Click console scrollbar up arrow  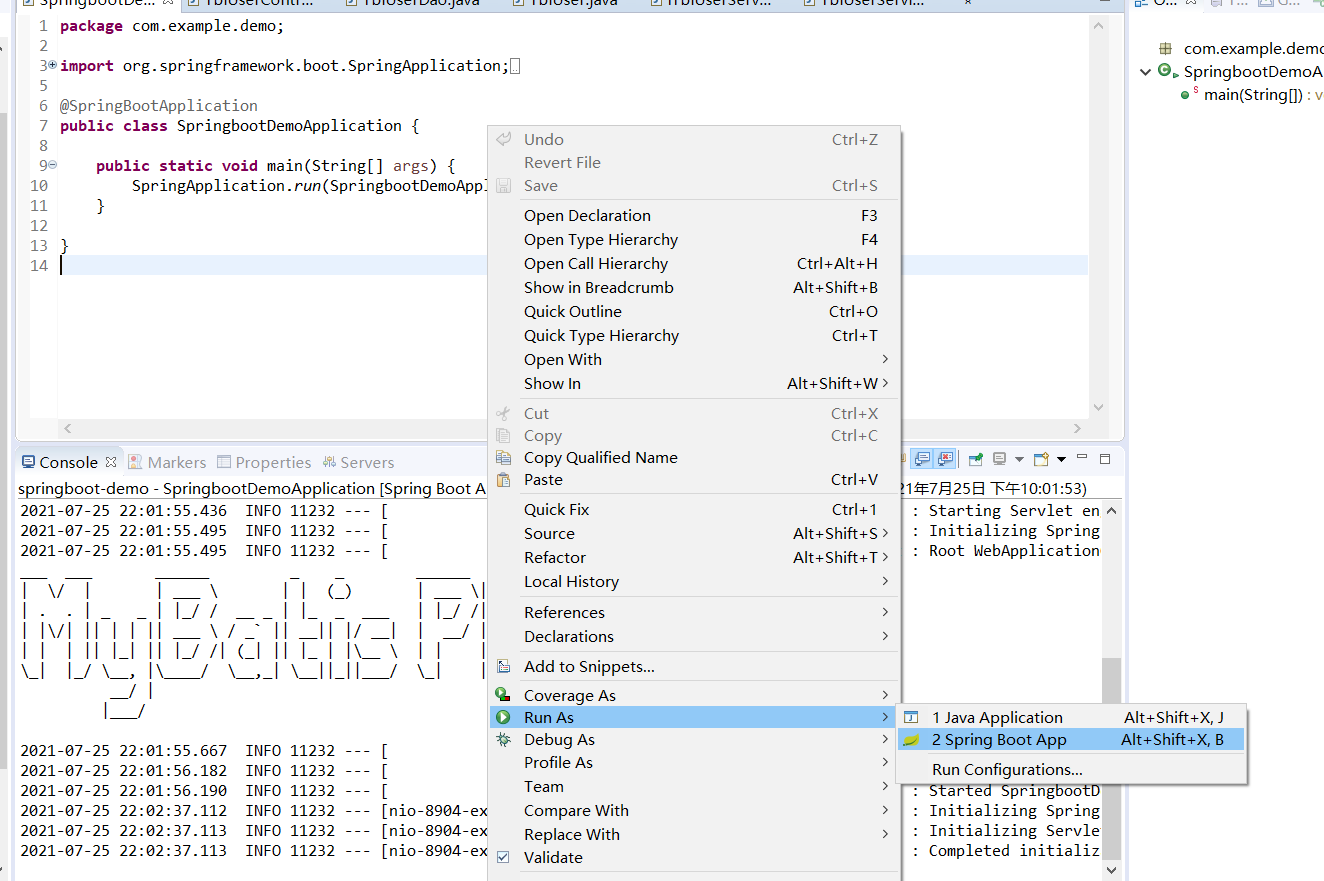pyautogui.click(x=1111, y=510)
